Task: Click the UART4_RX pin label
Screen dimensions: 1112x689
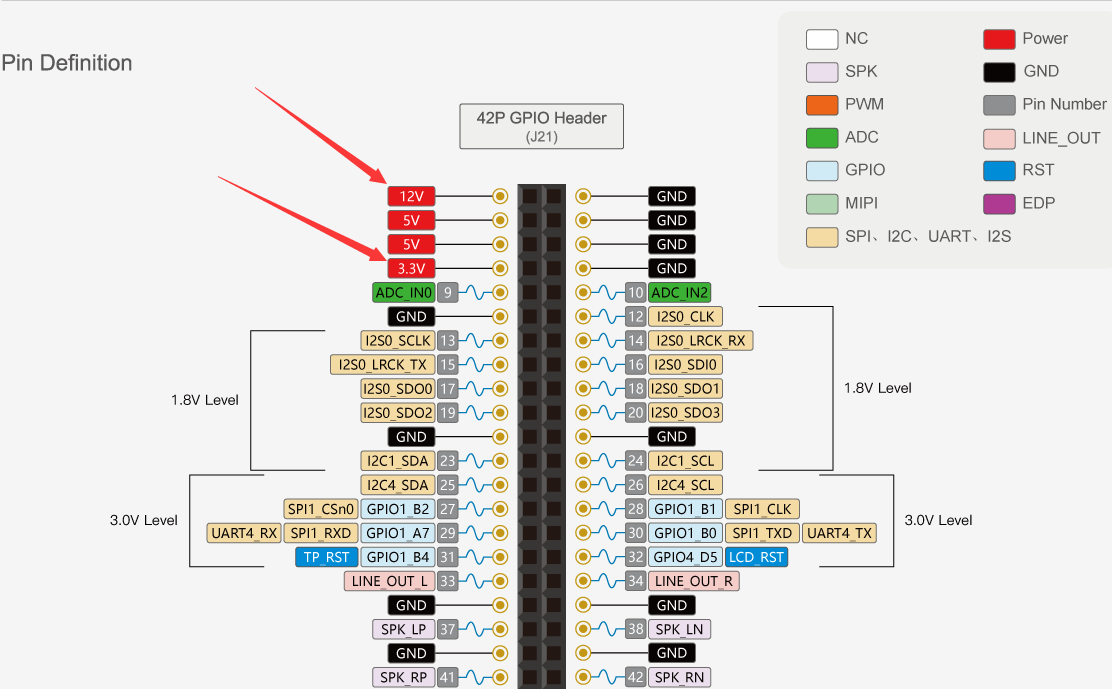Action: click(x=244, y=533)
